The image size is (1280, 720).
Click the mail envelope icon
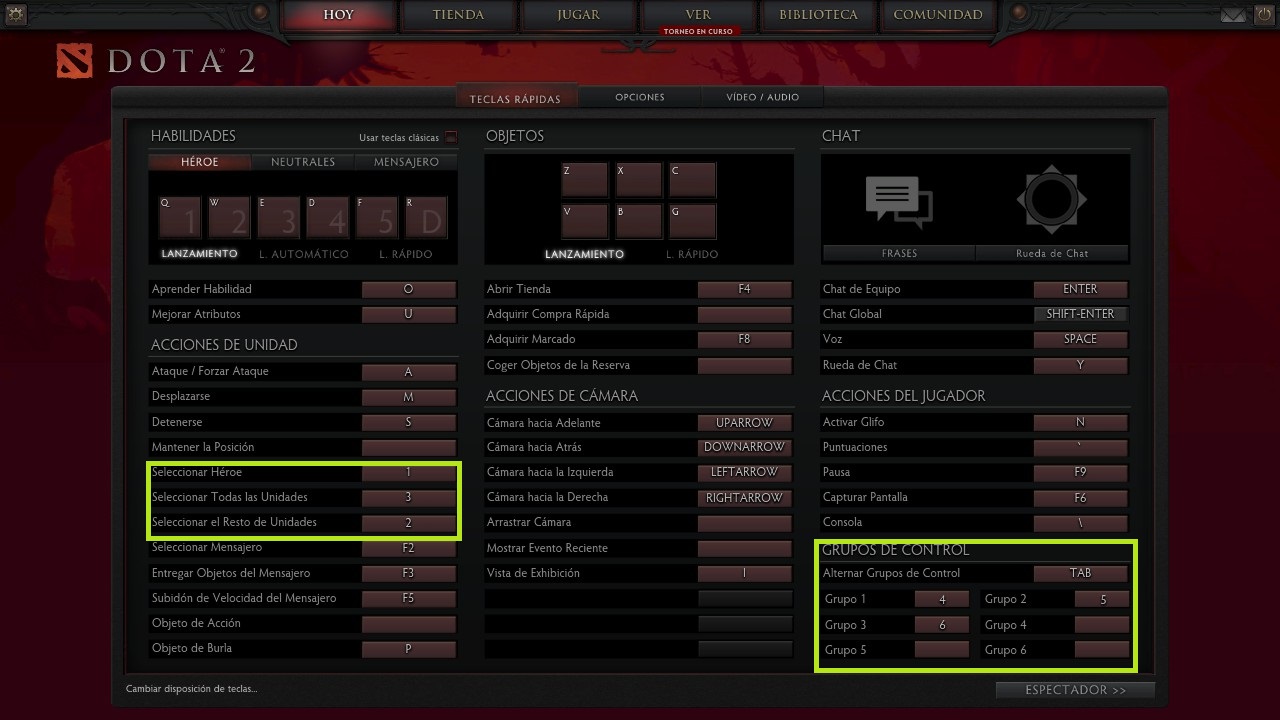pyautogui.click(x=1234, y=15)
